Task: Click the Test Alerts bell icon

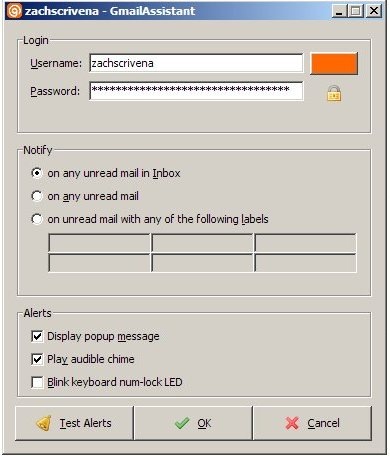Action: [x=44, y=423]
